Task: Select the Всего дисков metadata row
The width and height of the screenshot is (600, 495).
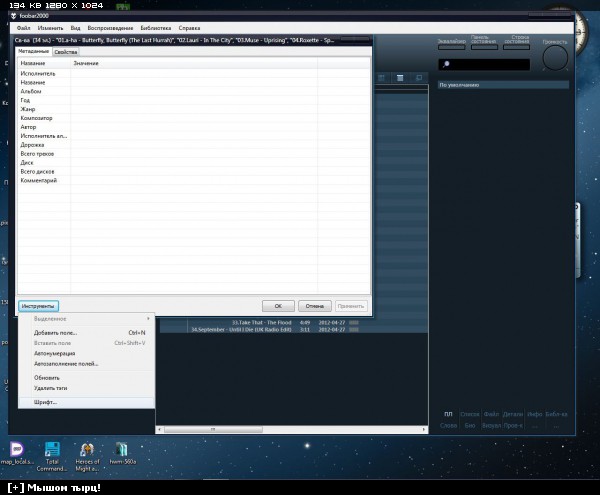Action: [x=194, y=171]
